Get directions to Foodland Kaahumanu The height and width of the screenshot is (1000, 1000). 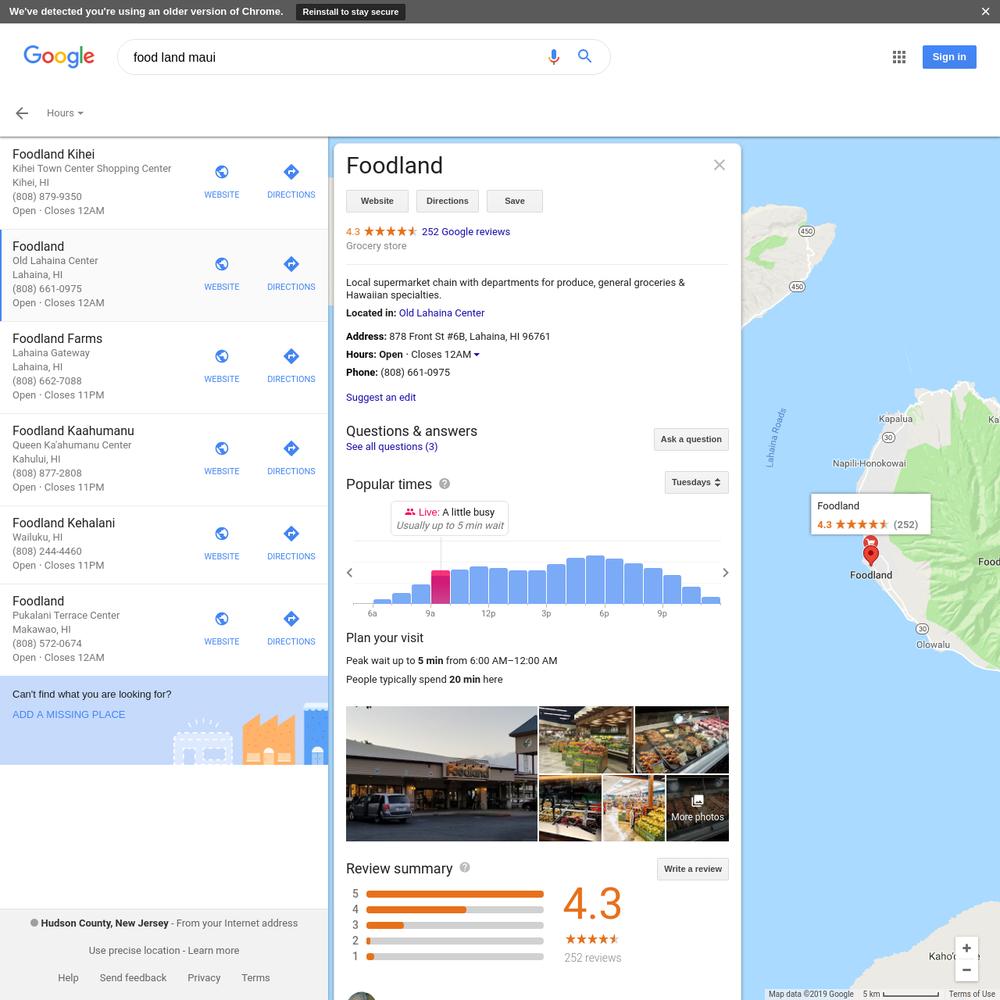coord(291,458)
